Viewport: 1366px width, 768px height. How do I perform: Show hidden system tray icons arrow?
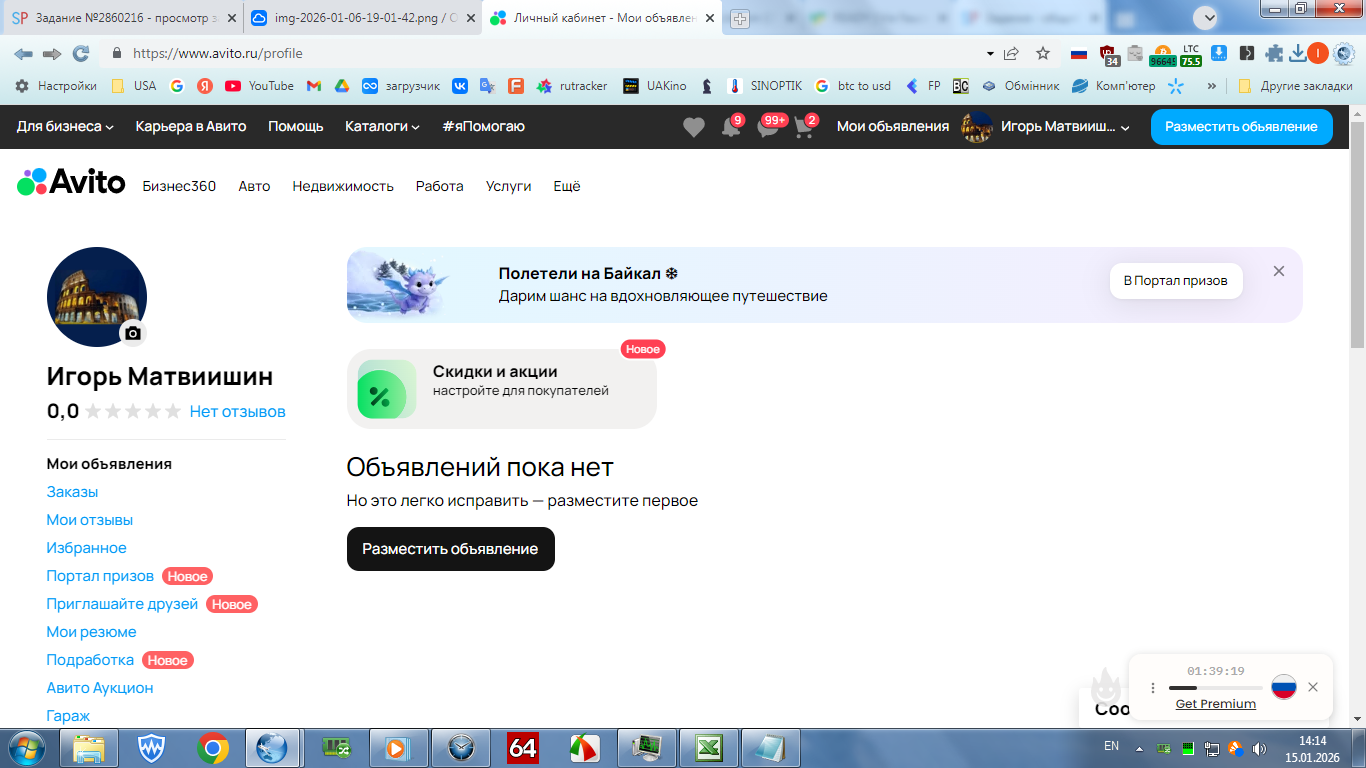tap(1139, 748)
